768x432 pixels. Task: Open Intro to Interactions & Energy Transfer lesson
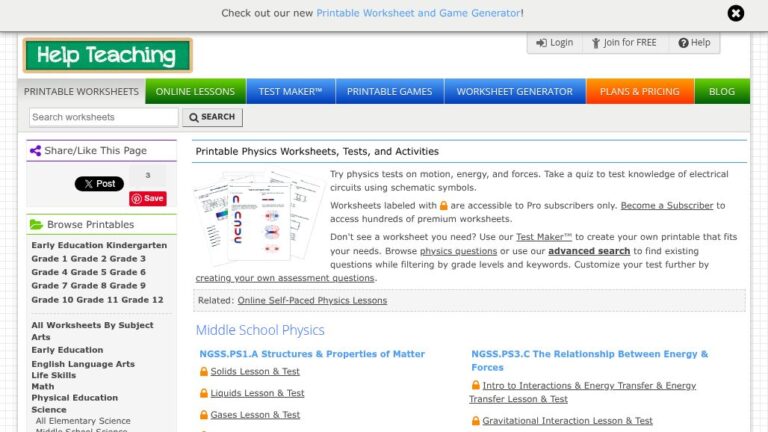point(582,392)
